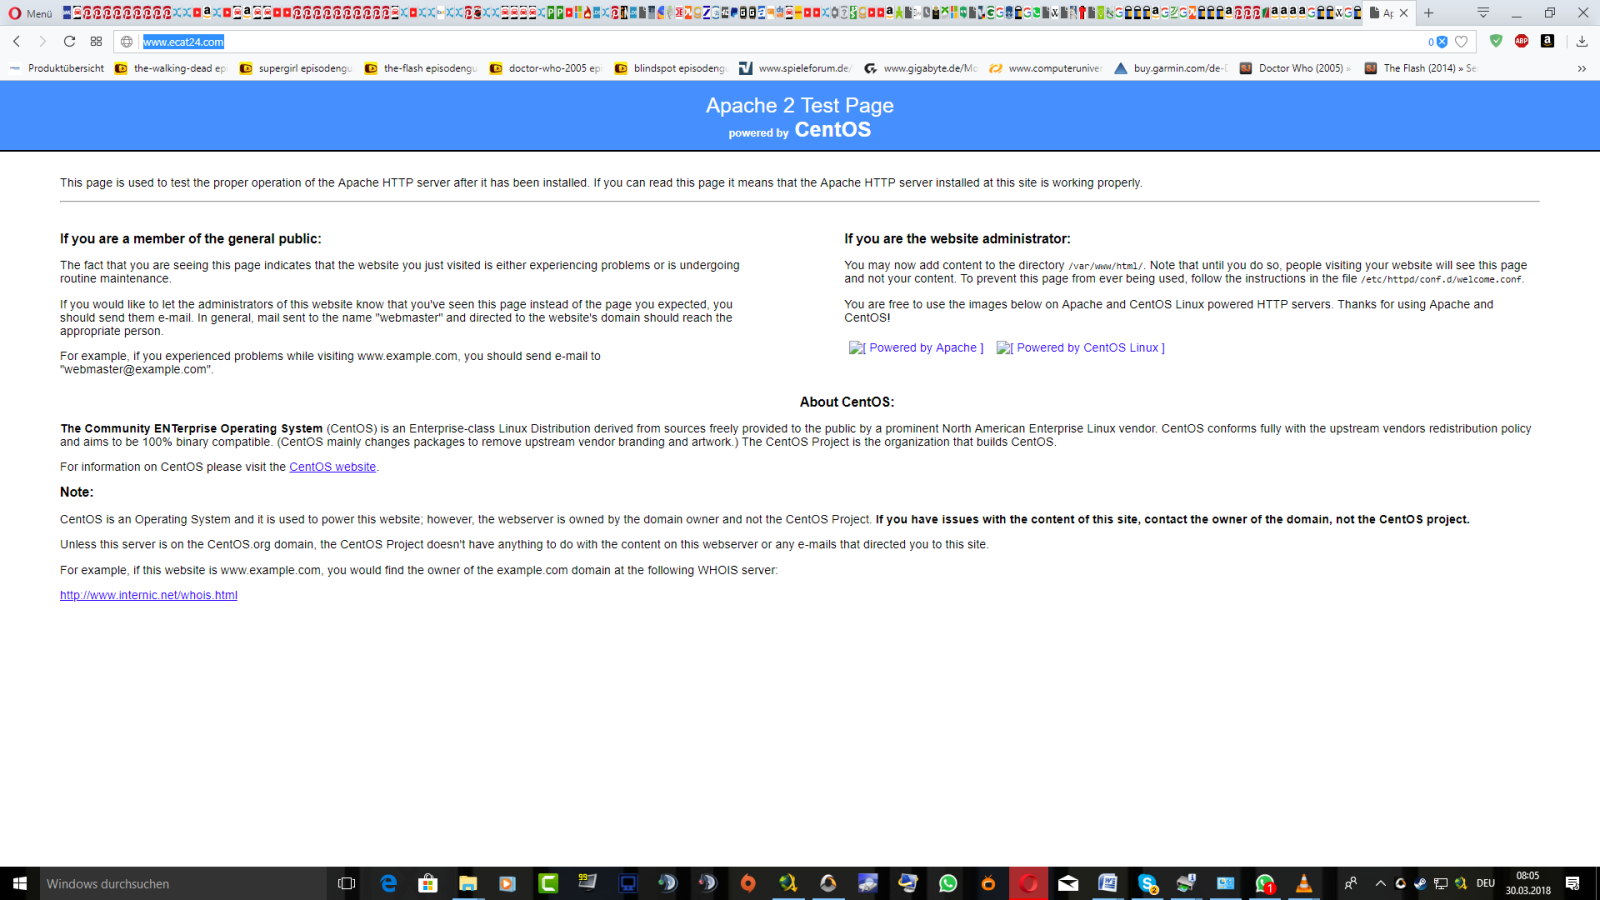Show hidden system tray icons
Image resolution: width=1600 pixels, height=900 pixels.
coord(1380,883)
